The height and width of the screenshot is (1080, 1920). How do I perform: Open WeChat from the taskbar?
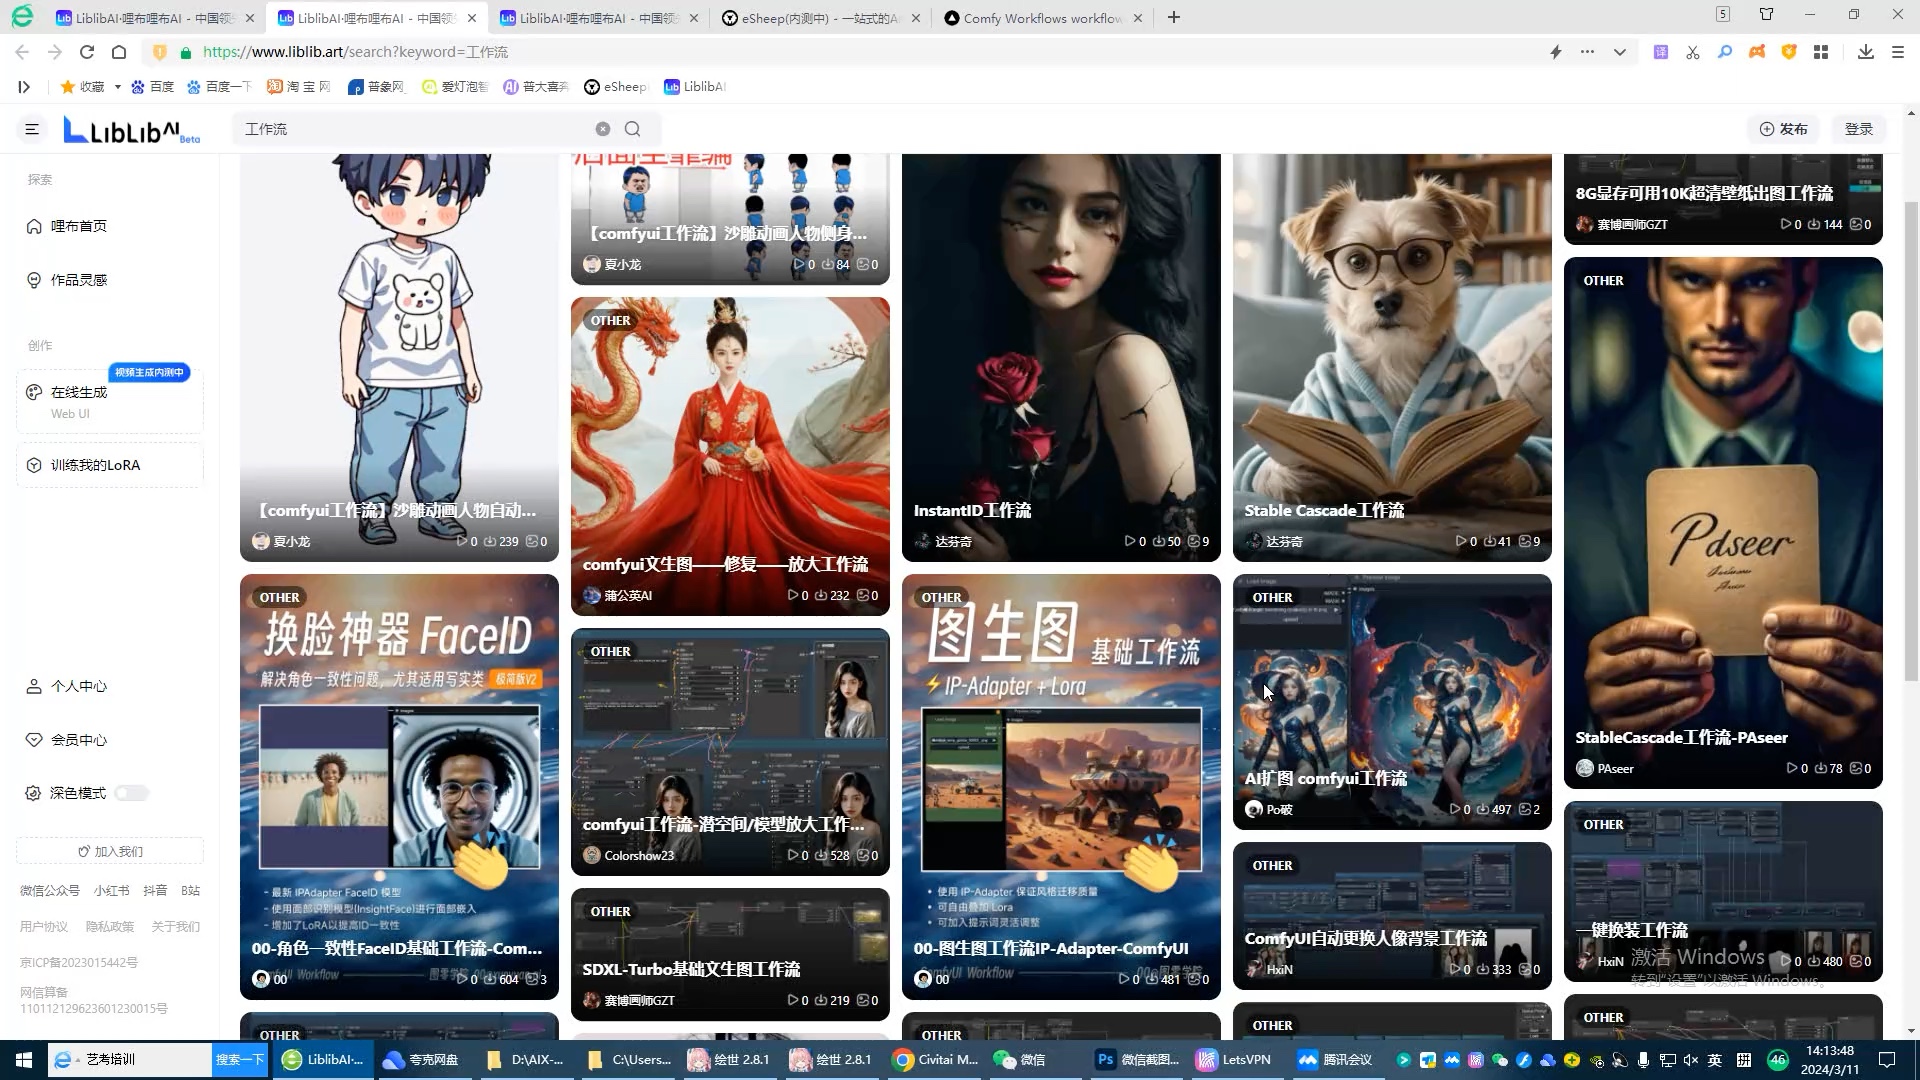(1020, 1059)
